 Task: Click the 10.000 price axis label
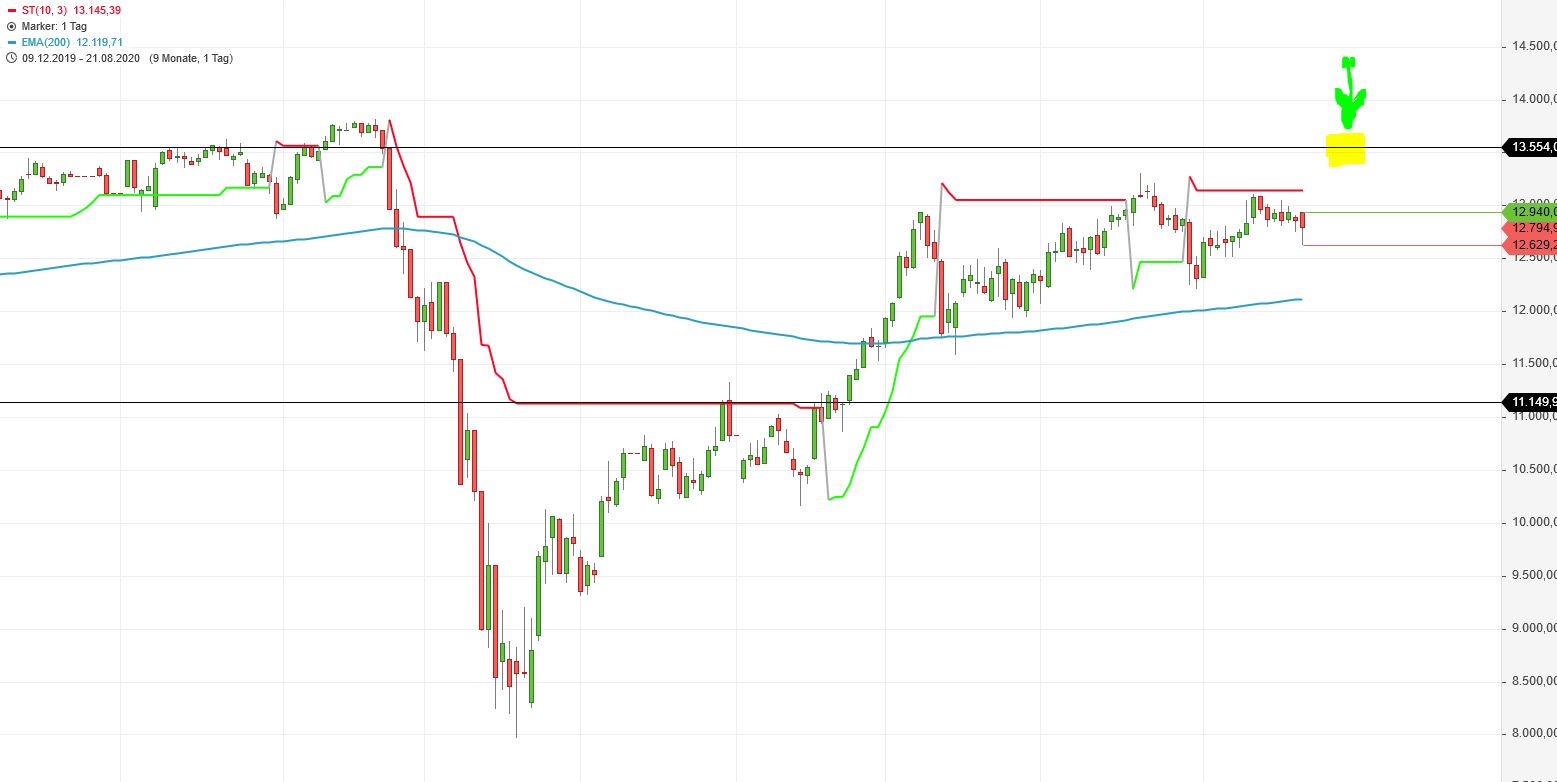point(1531,522)
